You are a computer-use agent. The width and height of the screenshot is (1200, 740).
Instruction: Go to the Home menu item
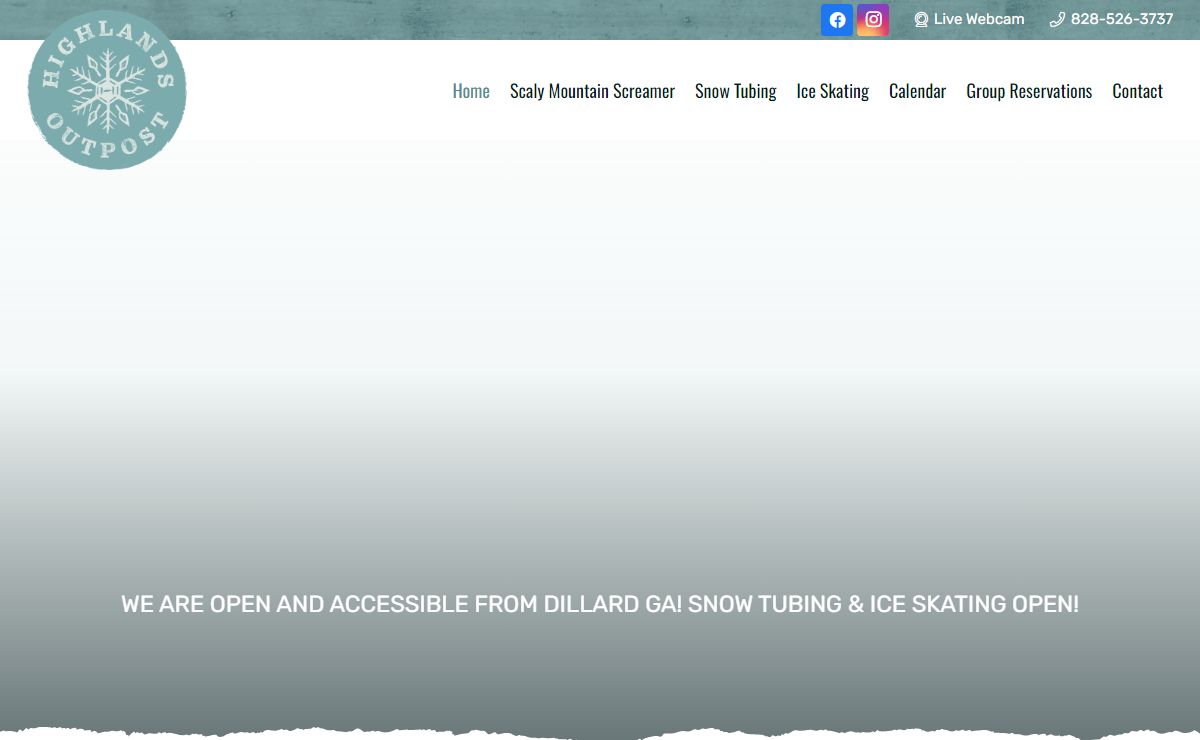point(471,91)
